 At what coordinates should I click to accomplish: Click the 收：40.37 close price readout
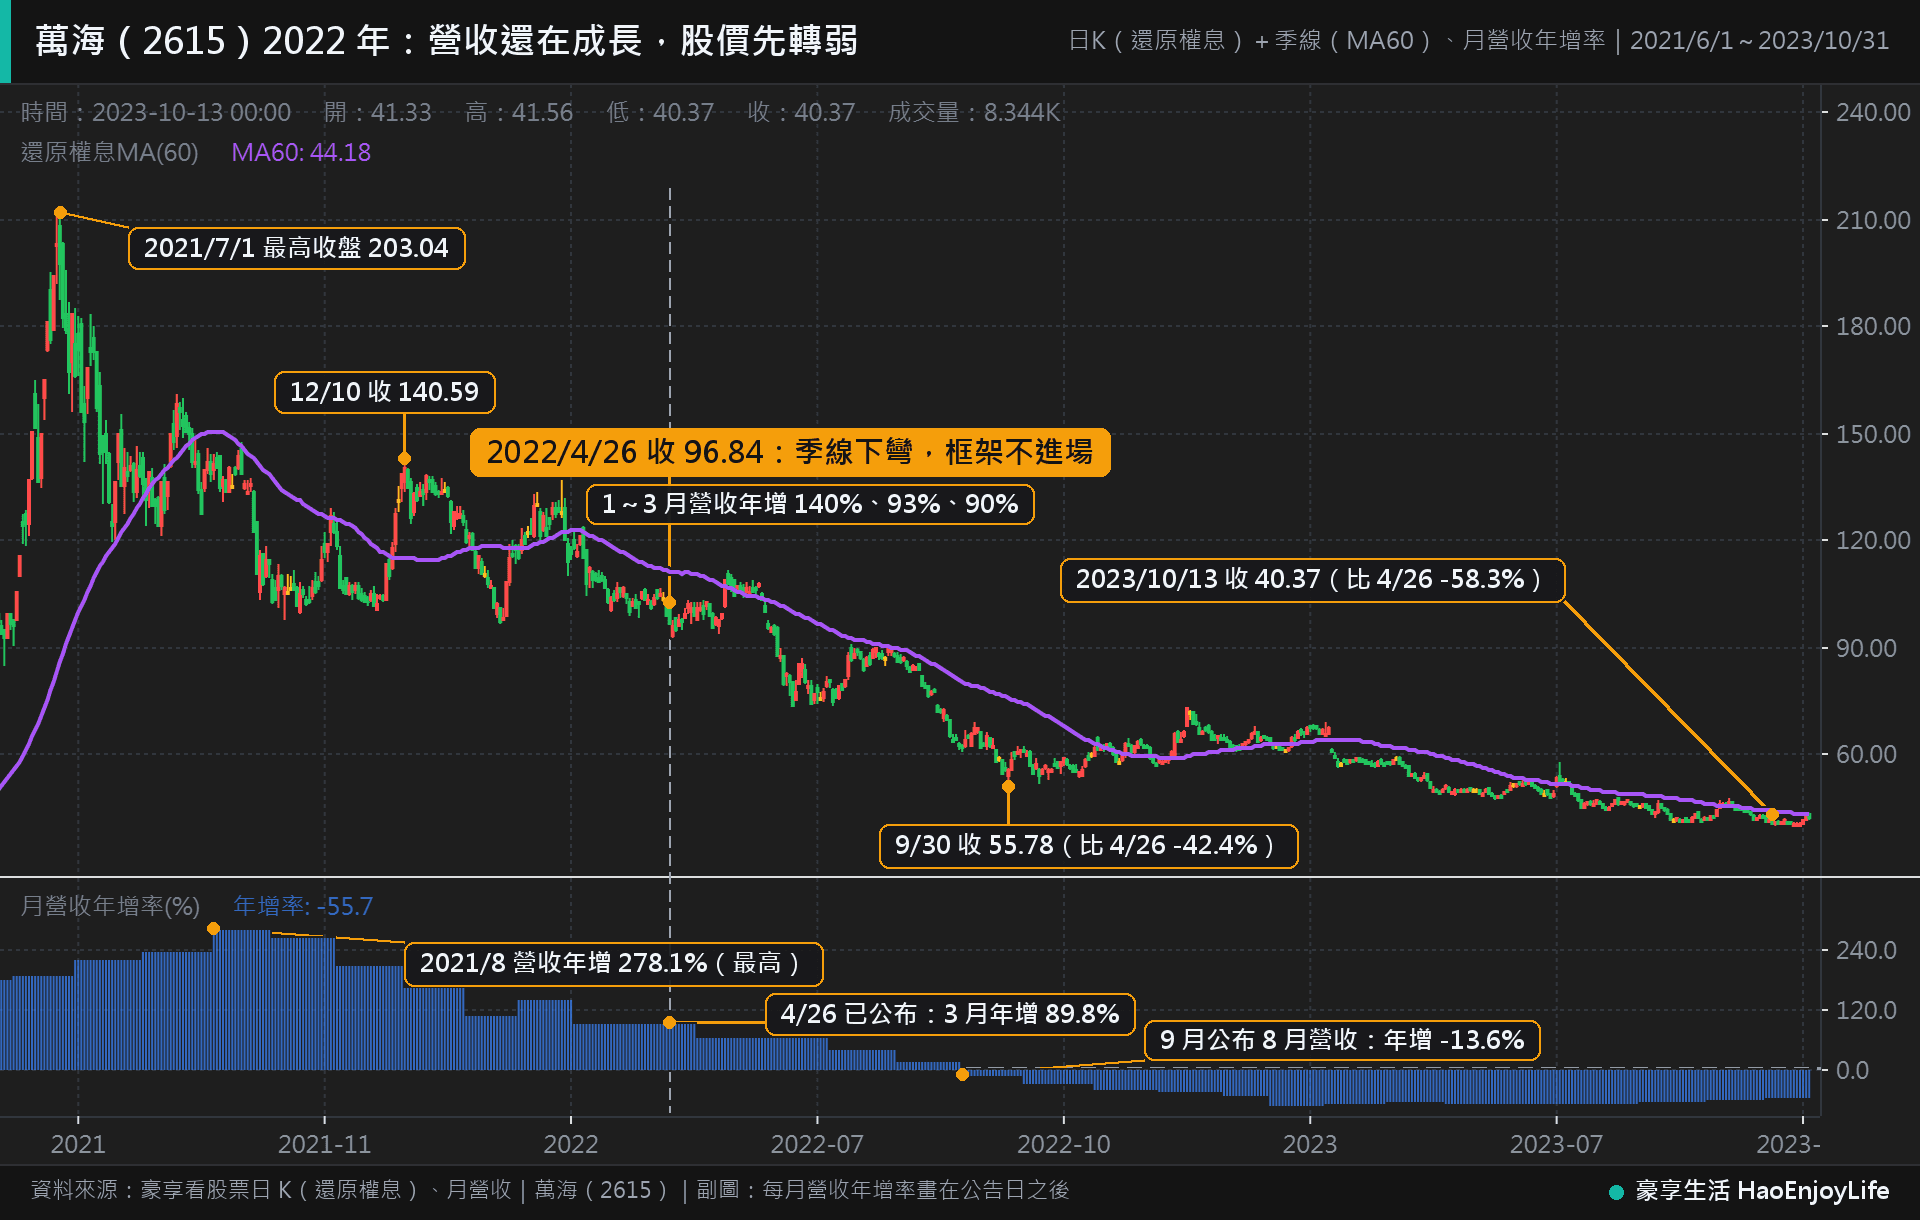[x=801, y=113]
